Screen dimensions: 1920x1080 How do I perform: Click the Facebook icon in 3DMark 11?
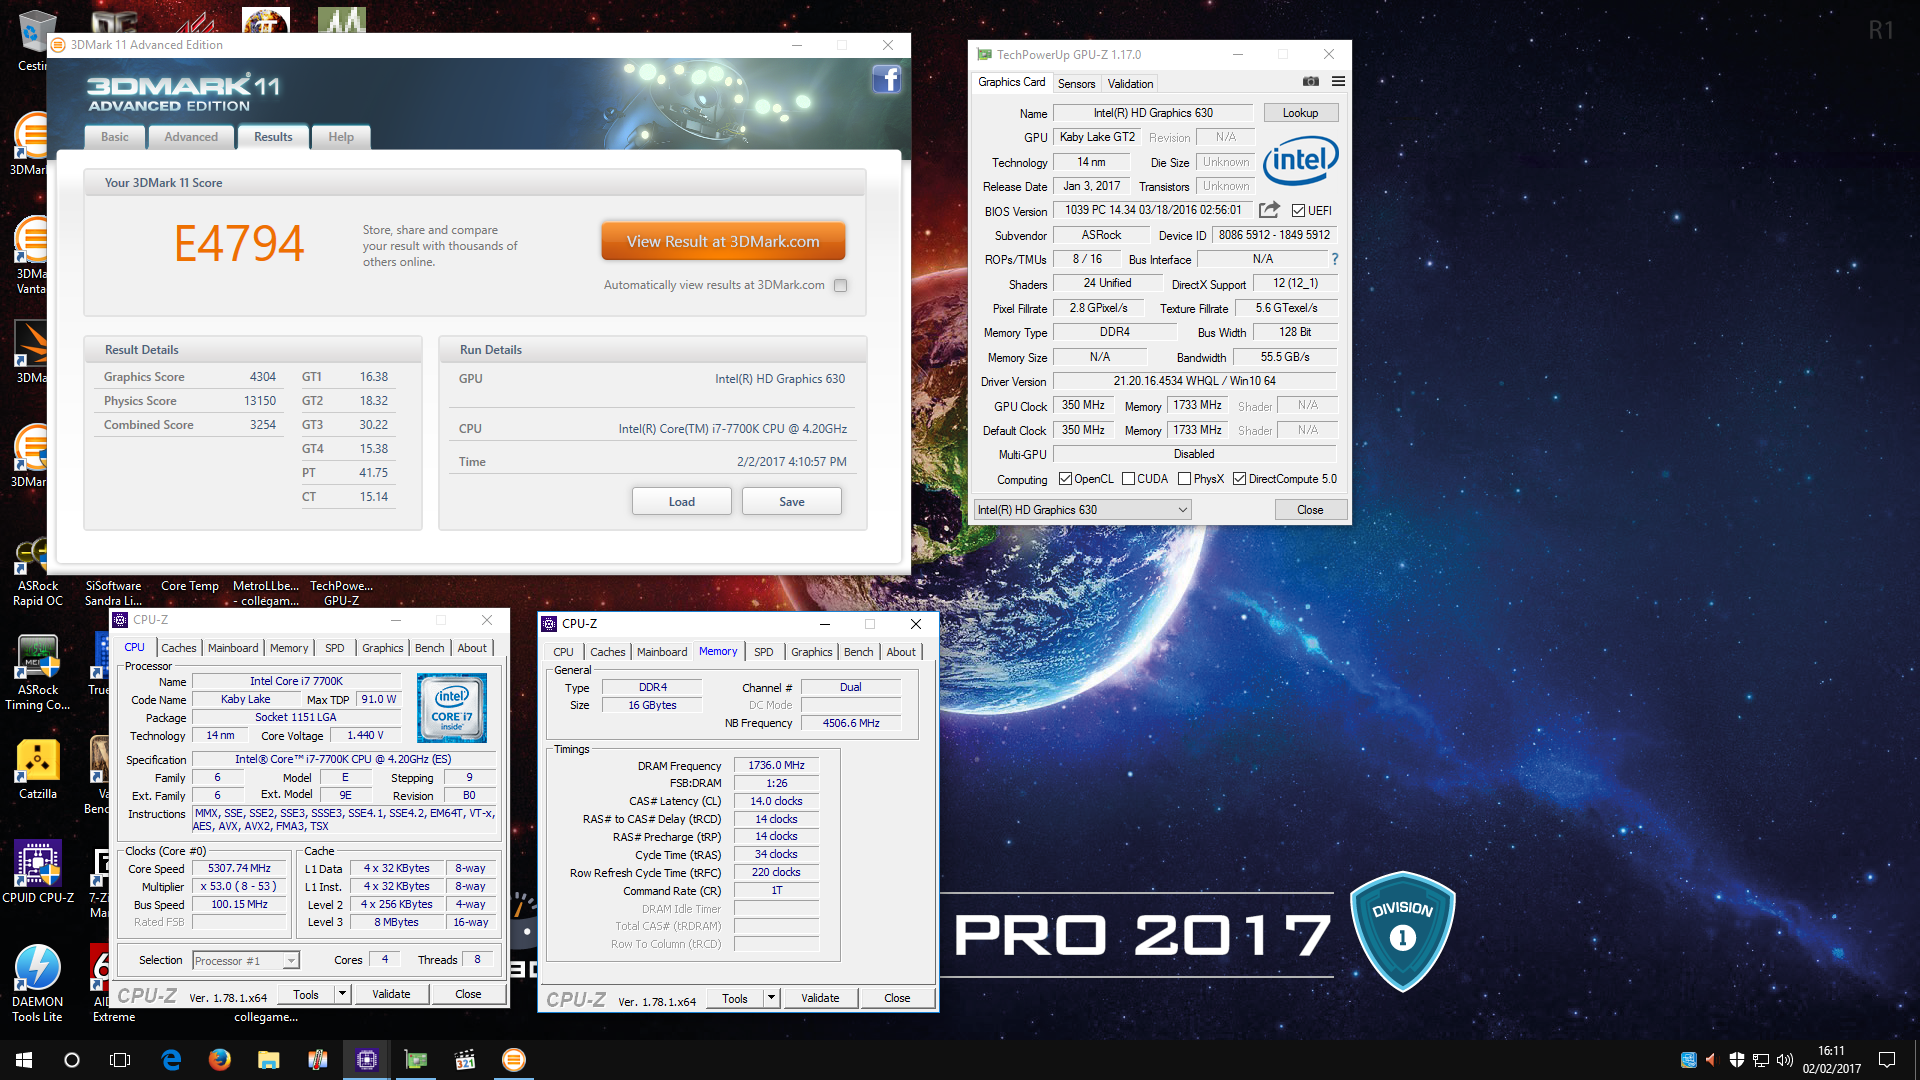(x=886, y=79)
